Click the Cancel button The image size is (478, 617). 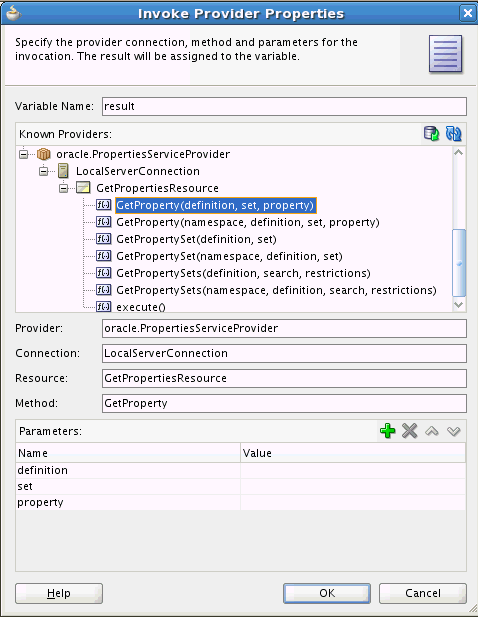click(423, 593)
